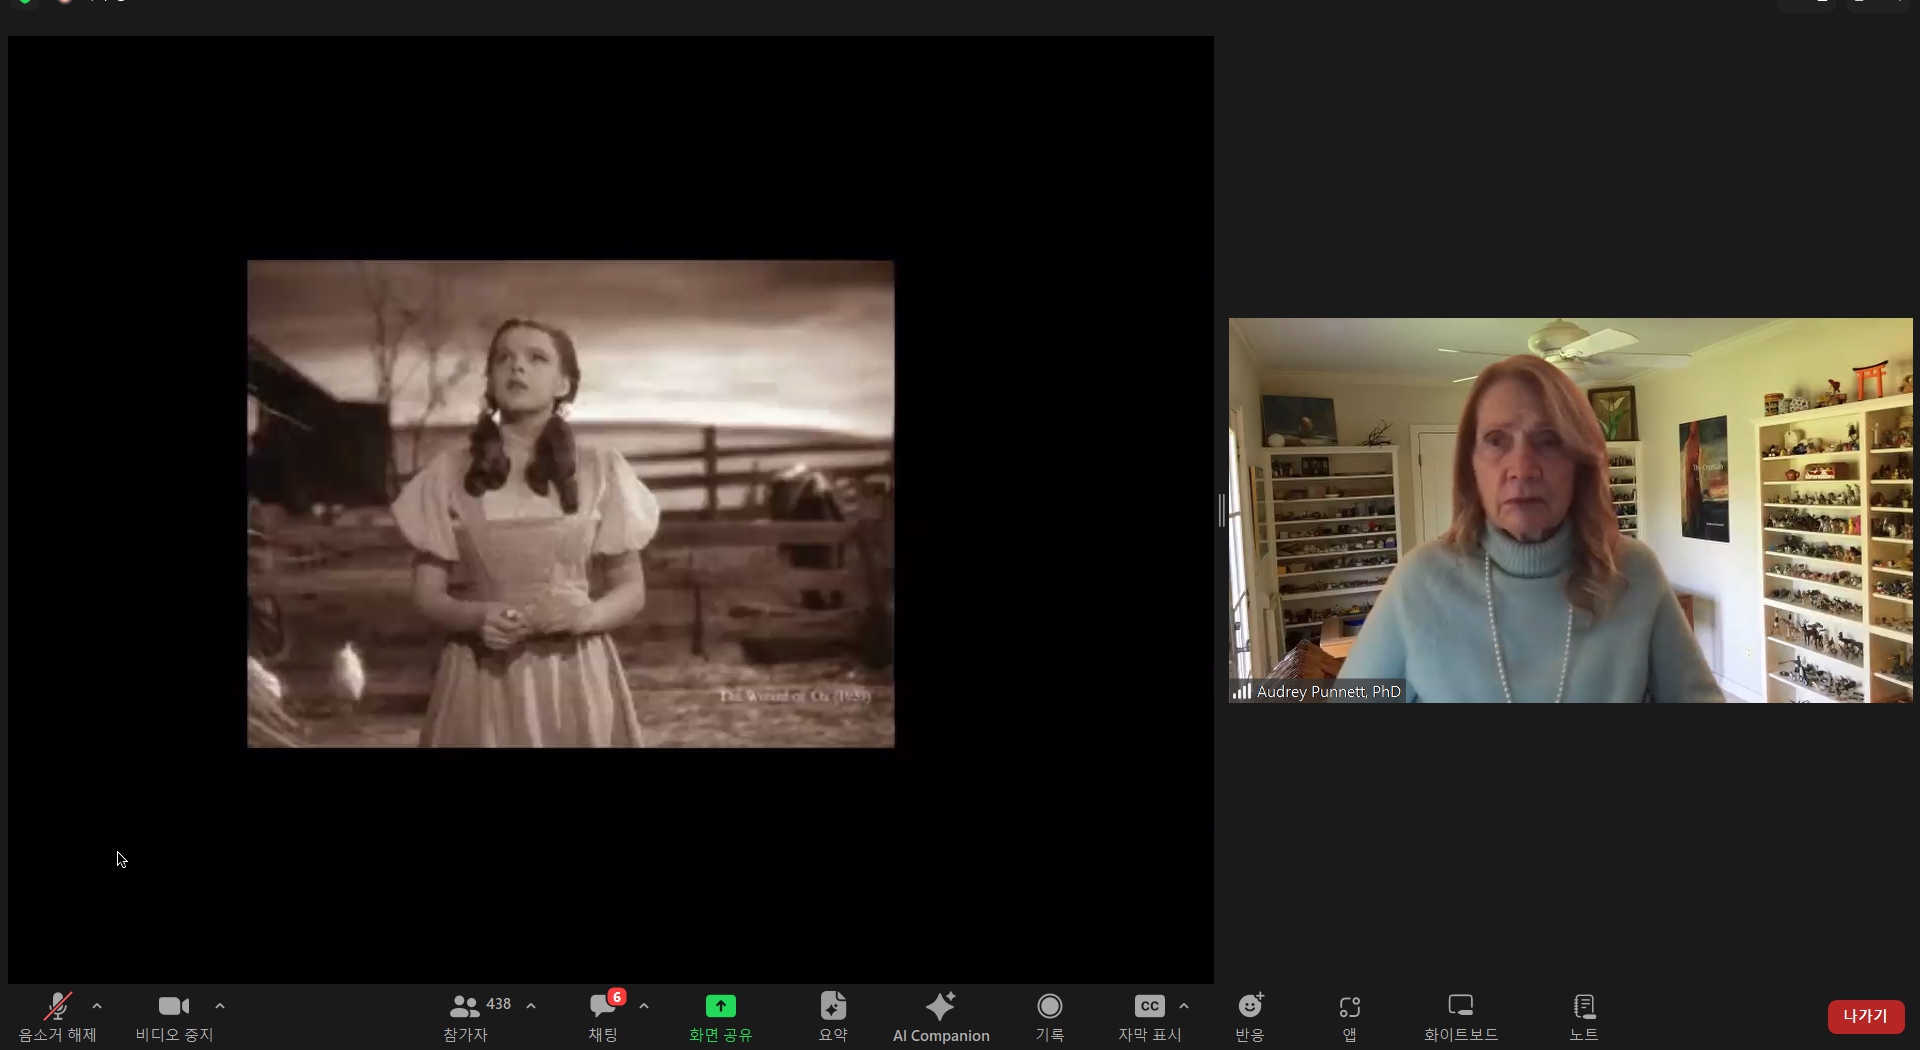Viewport: 1920px width, 1050px height.
Task: Expand chat options arrow beside 채팅
Action: (x=644, y=1006)
